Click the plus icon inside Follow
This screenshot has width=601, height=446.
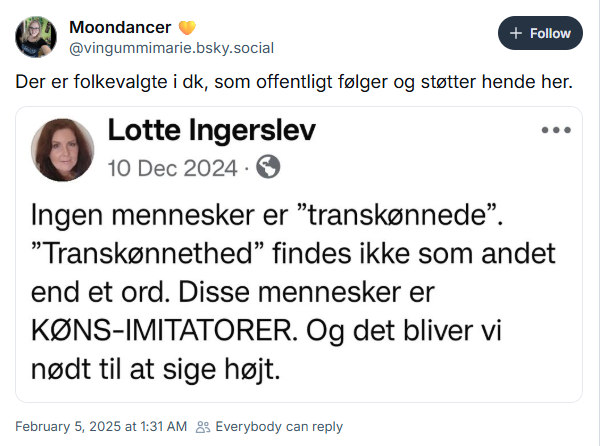pos(516,33)
